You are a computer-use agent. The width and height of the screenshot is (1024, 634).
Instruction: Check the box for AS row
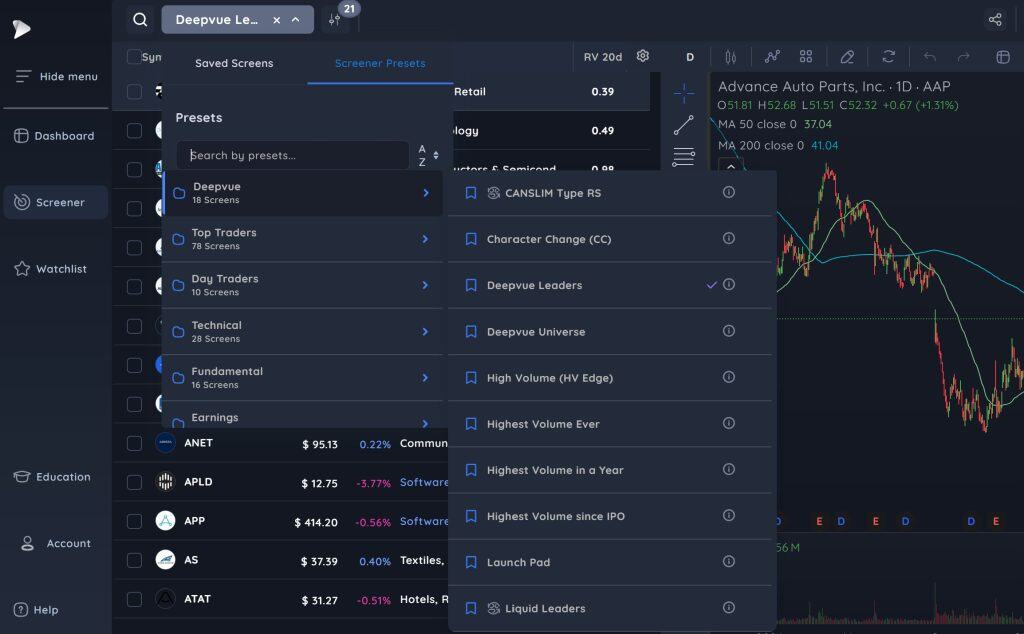(x=134, y=560)
